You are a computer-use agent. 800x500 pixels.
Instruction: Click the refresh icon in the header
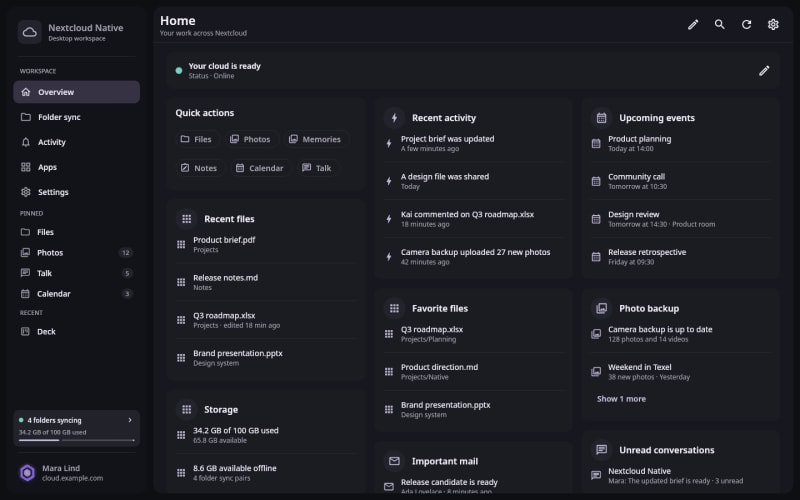[x=746, y=24]
